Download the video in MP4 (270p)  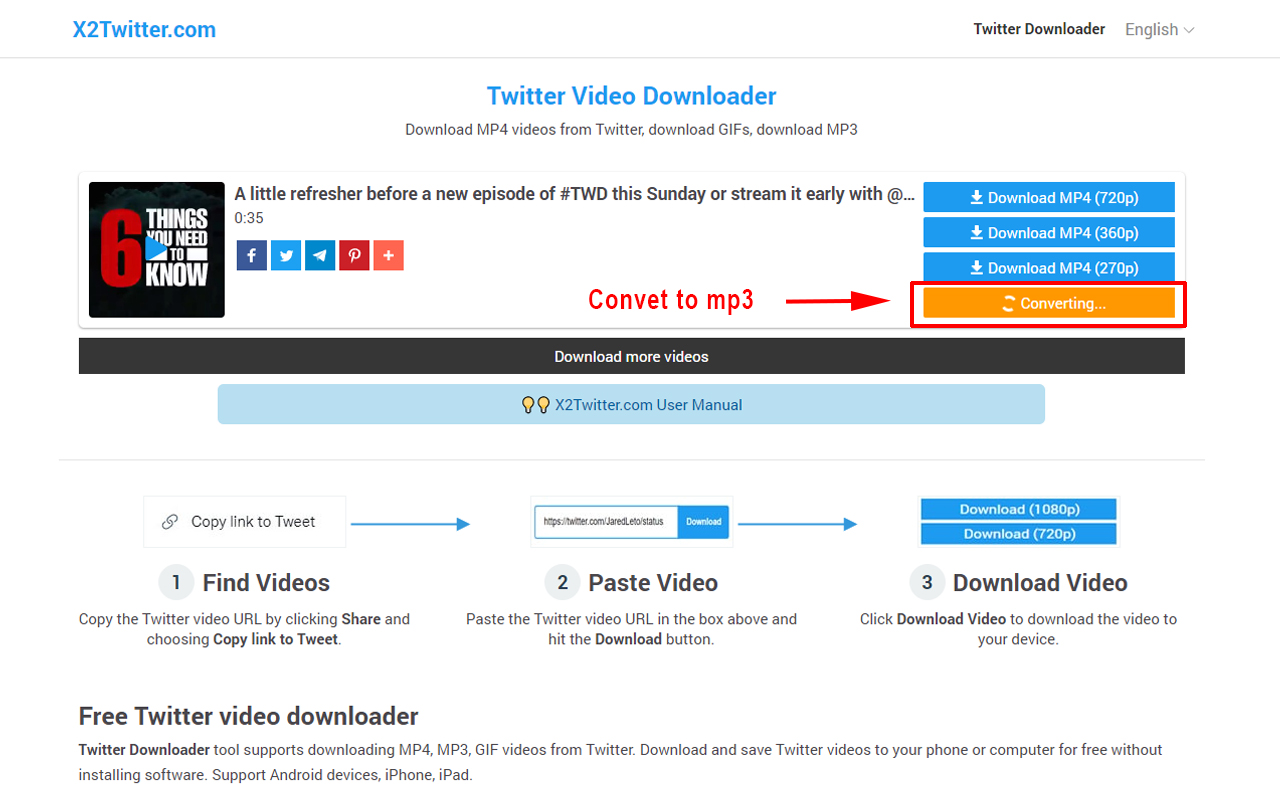point(1048,267)
